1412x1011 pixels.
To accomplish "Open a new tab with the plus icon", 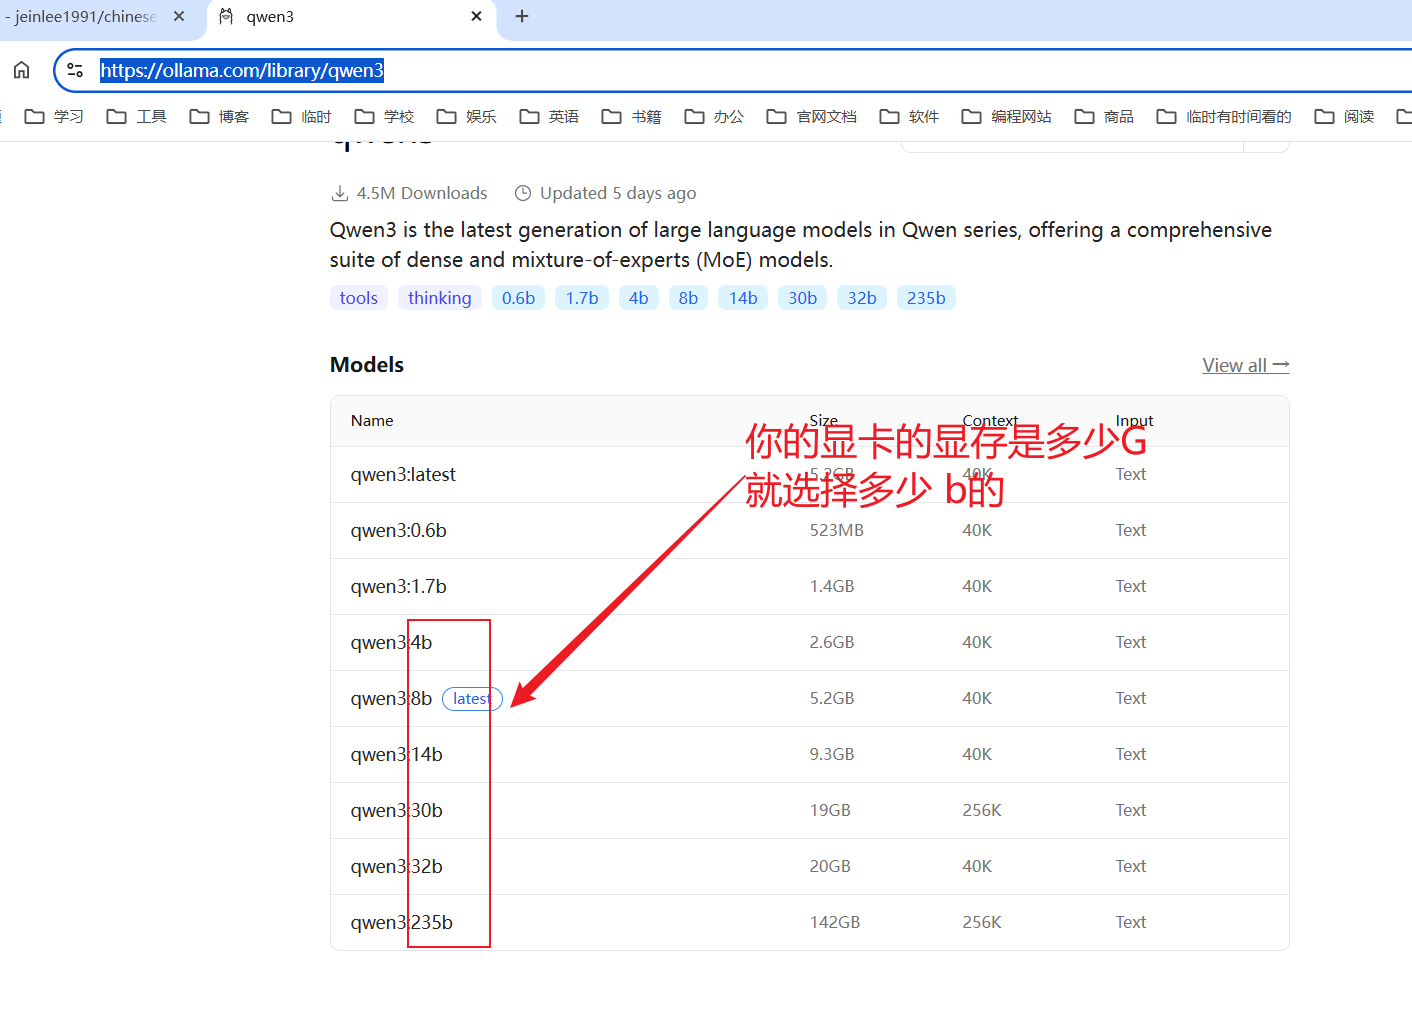I will (x=522, y=16).
